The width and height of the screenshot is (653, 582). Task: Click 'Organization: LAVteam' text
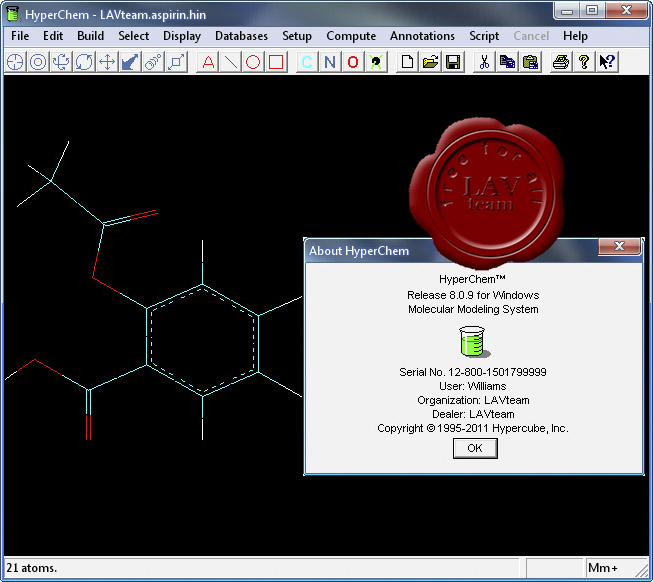(x=473, y=400)
